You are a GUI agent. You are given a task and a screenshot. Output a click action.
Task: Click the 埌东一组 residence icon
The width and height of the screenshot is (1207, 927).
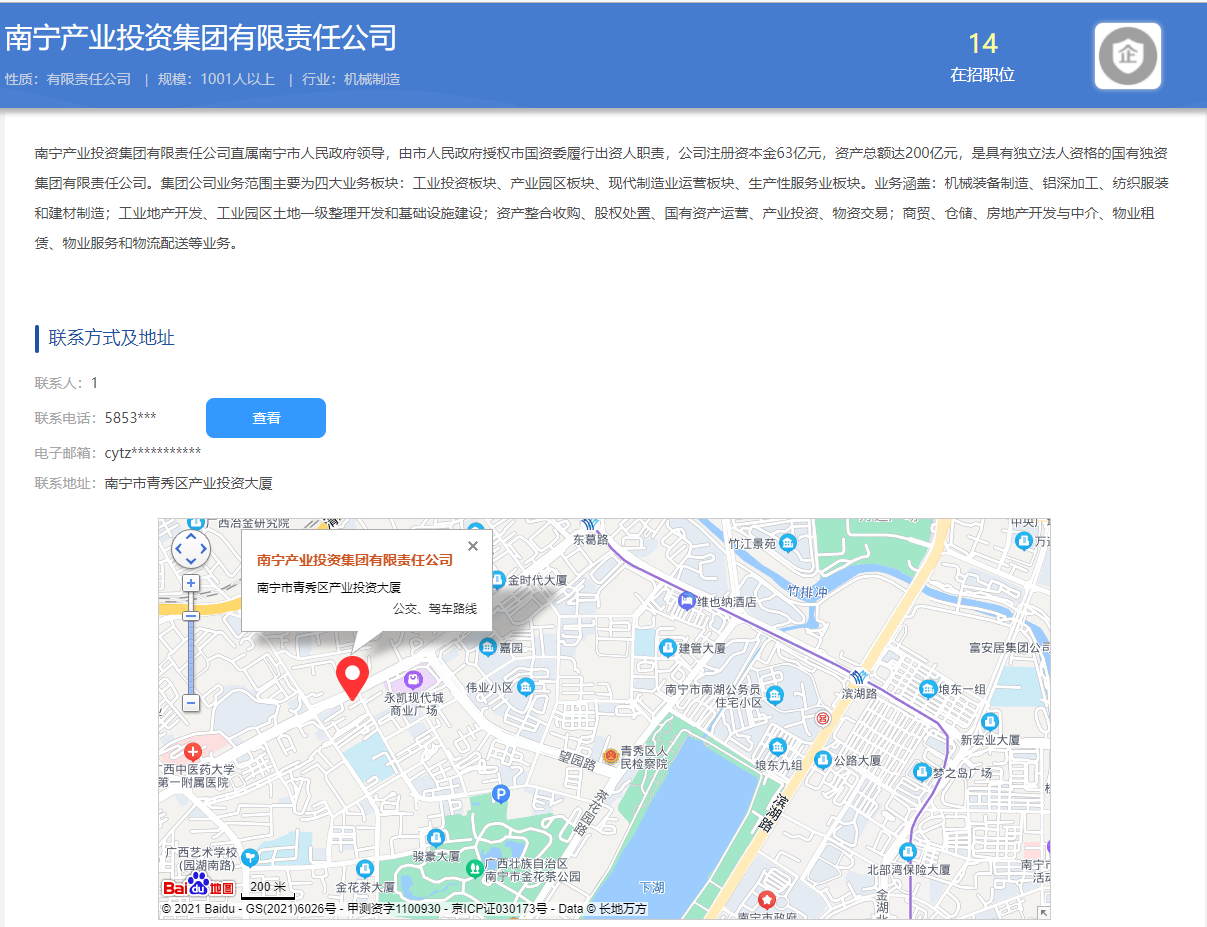(929, 689)
